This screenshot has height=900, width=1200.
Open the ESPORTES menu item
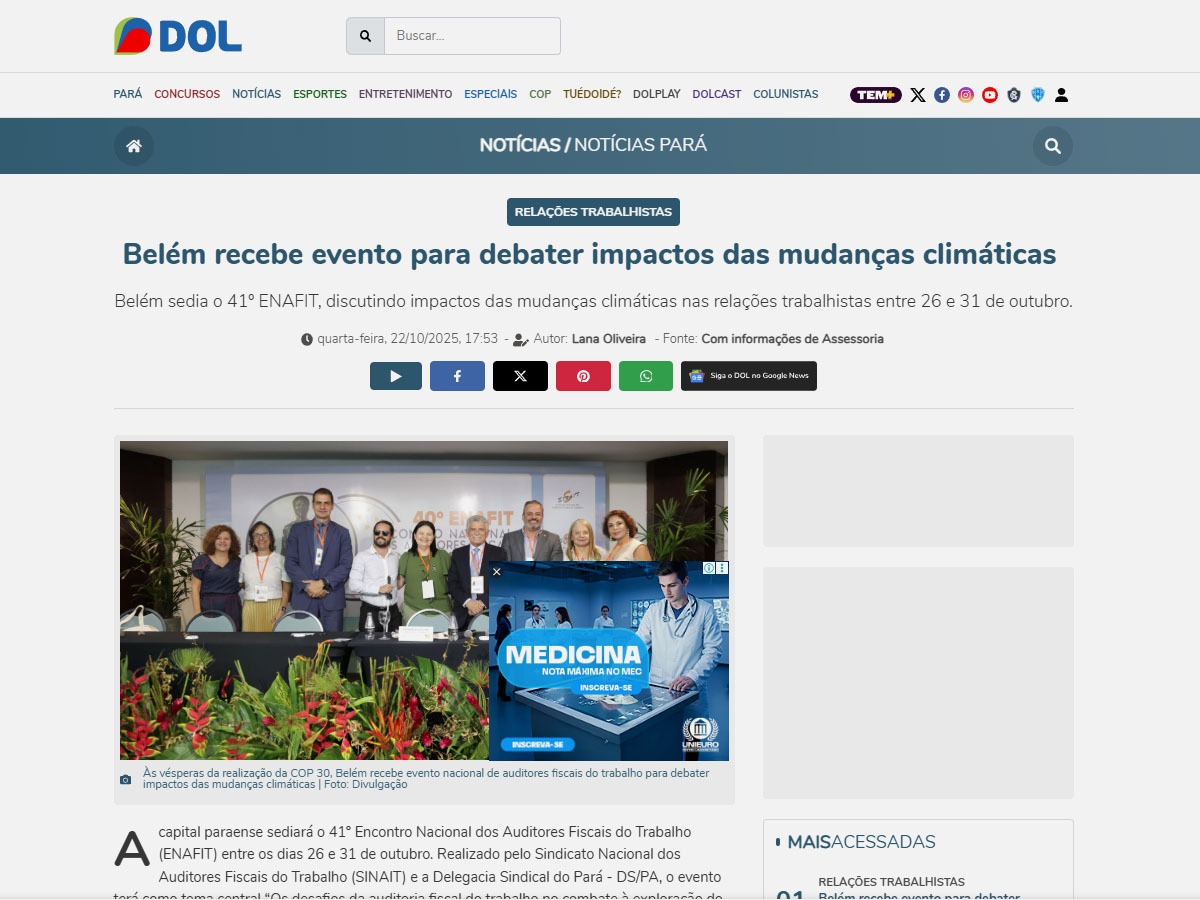[x=320, y=94]
